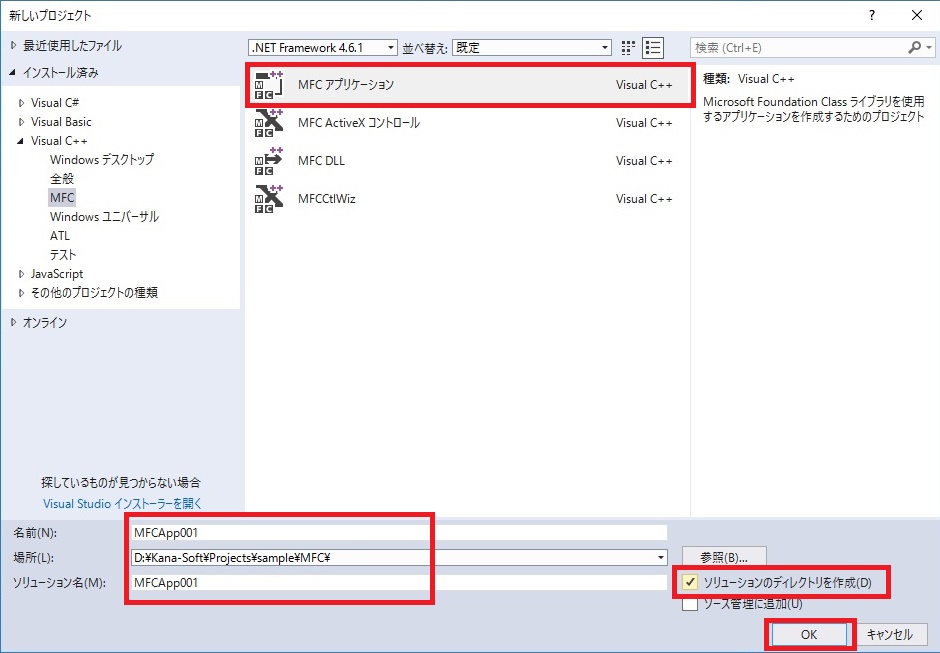Viewport: 940px width, 653px height.
Task: Select the MFC DLL template icon
Action: 269,161
